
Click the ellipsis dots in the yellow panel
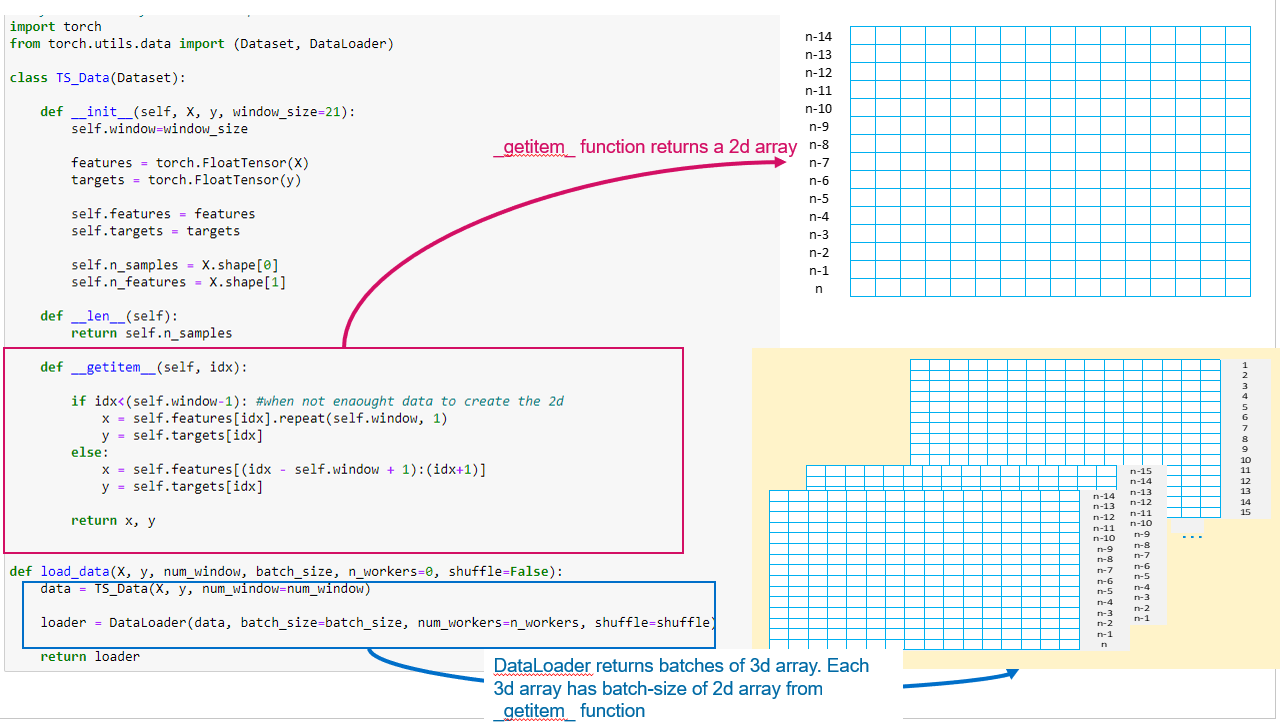(1192, 538)
